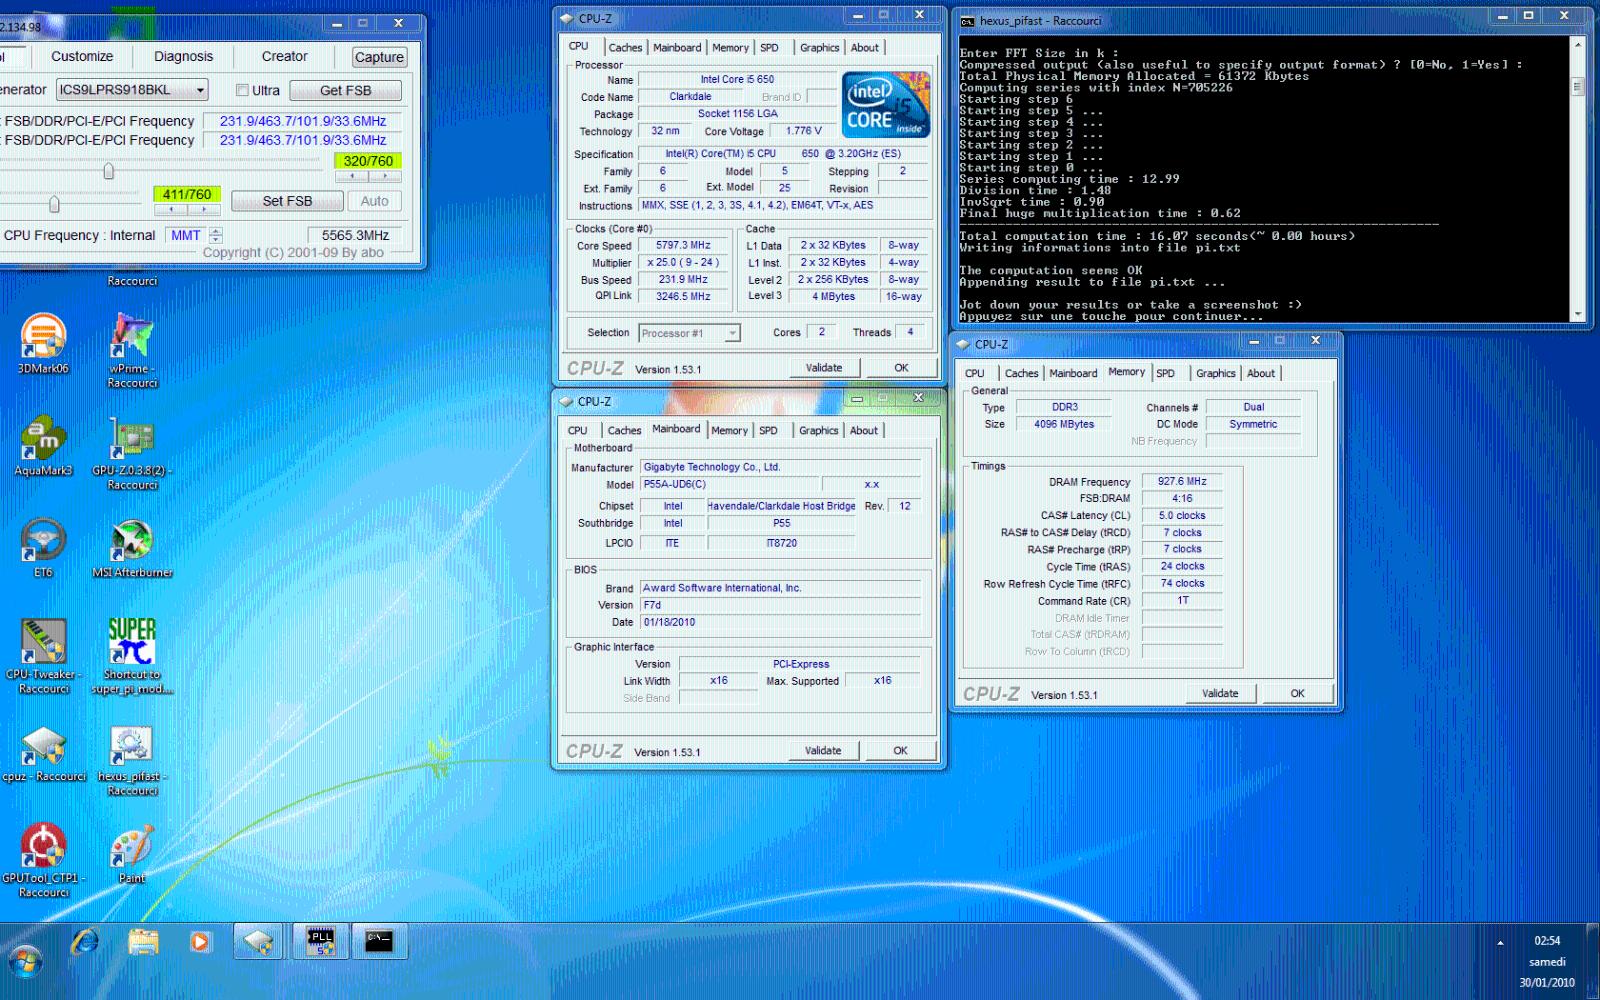The image size is (1600, 1000).
Task: Click the Auto button in SetFSB
Action: point(374,201)
